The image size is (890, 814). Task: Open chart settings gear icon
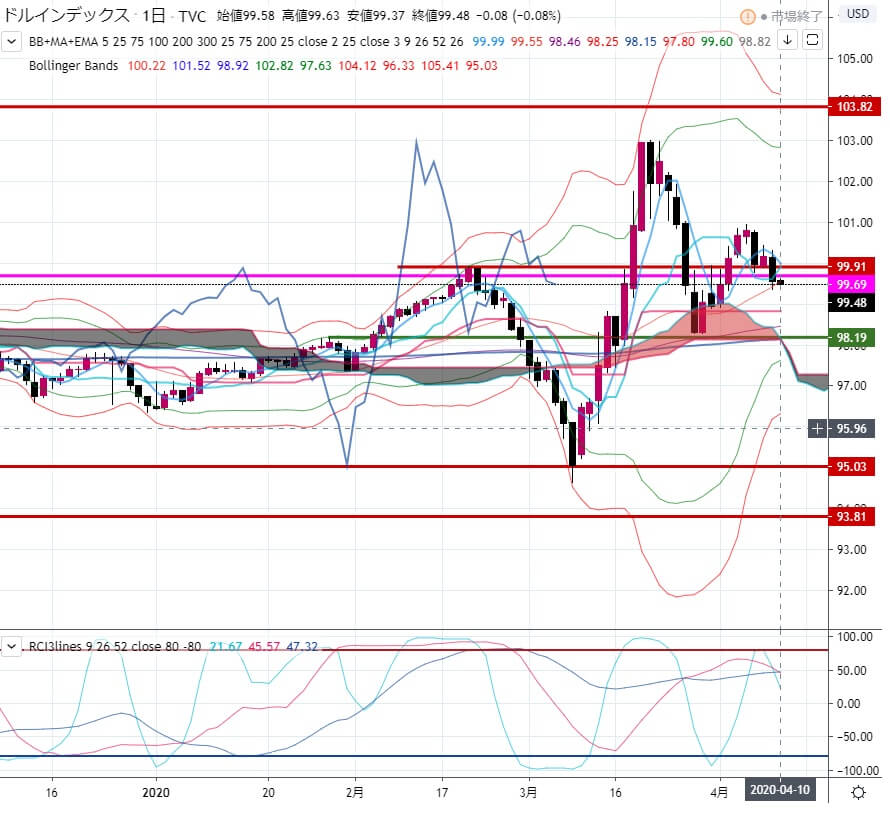[x=858, y=792]
